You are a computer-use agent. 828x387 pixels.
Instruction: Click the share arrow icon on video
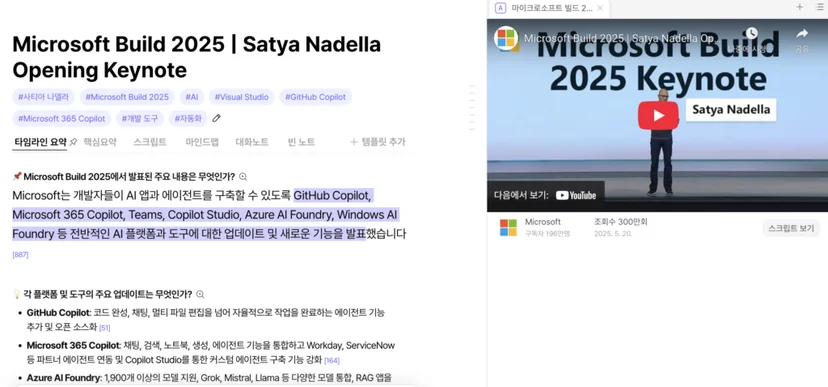click(x=802, y=34)
